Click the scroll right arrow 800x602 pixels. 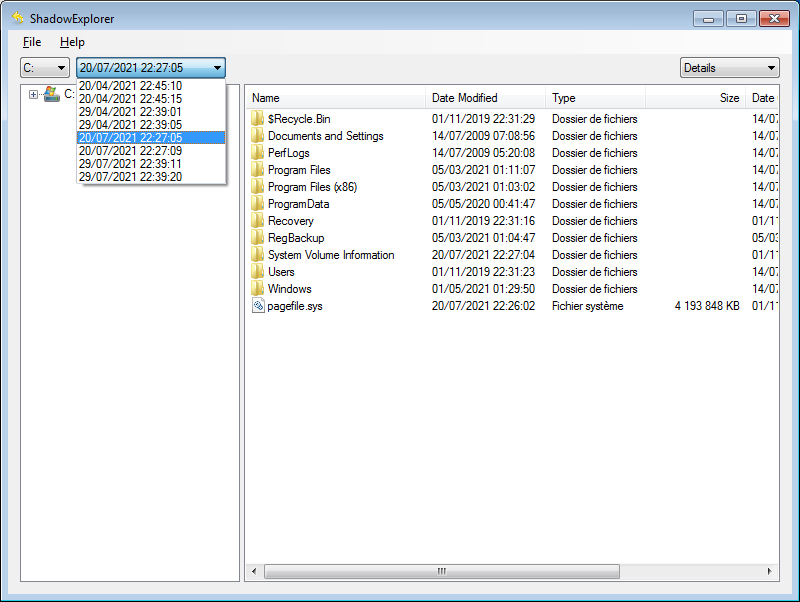click(x=769, y=571)
